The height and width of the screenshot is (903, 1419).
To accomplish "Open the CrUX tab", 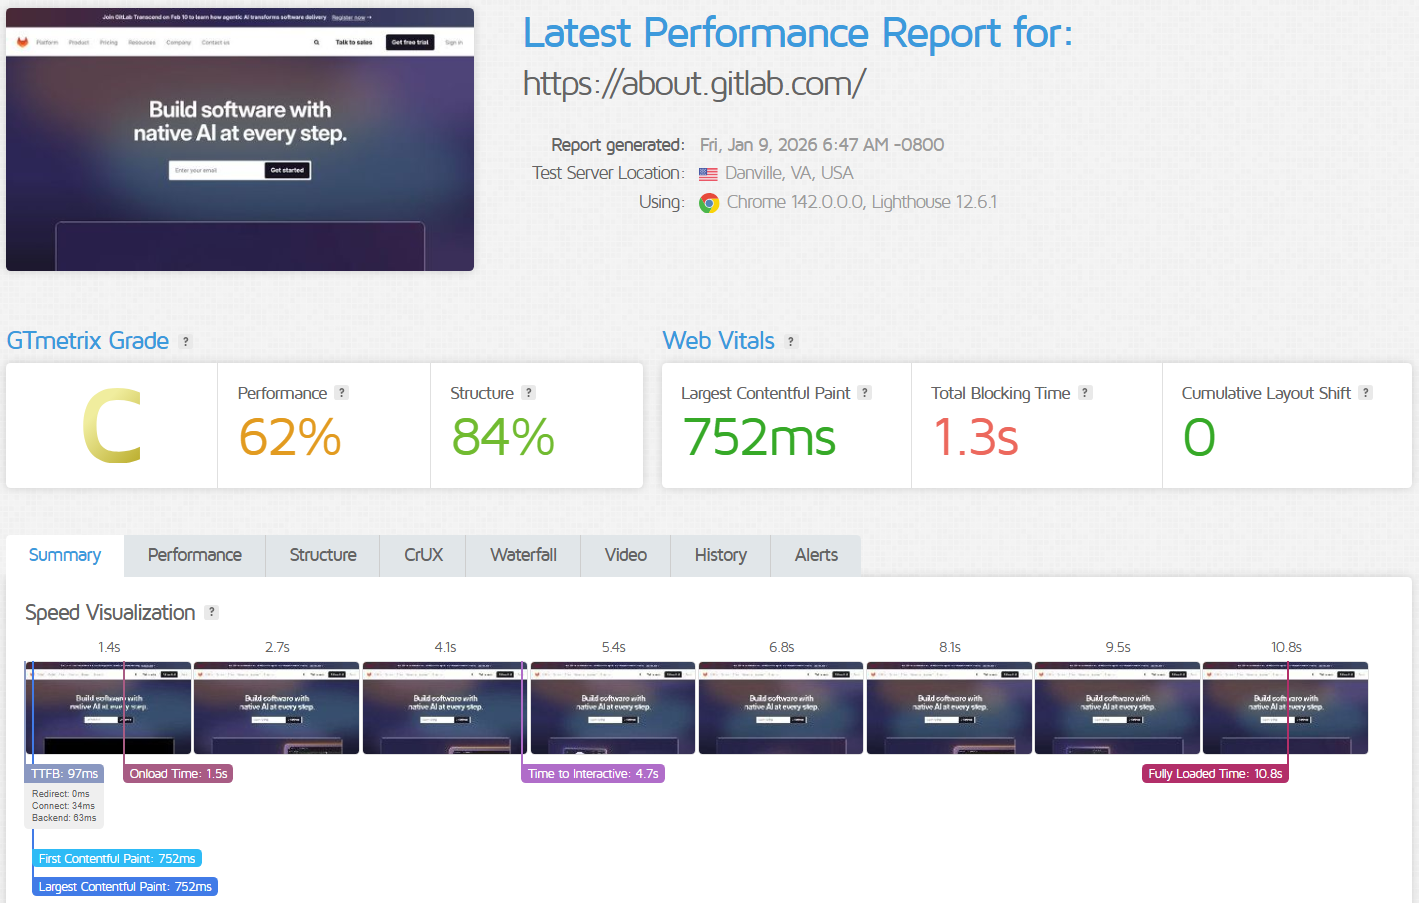I will [x=423, y=555].
